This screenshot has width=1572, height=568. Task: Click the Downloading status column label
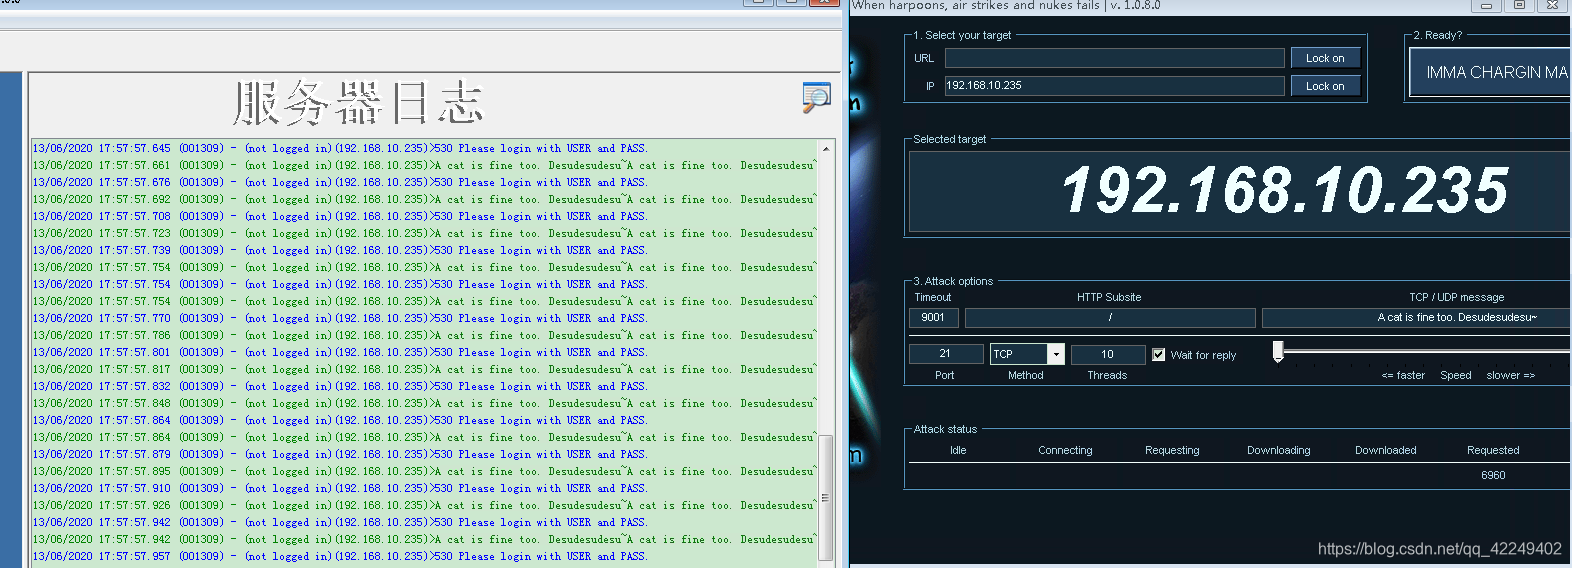(1278, 450)
